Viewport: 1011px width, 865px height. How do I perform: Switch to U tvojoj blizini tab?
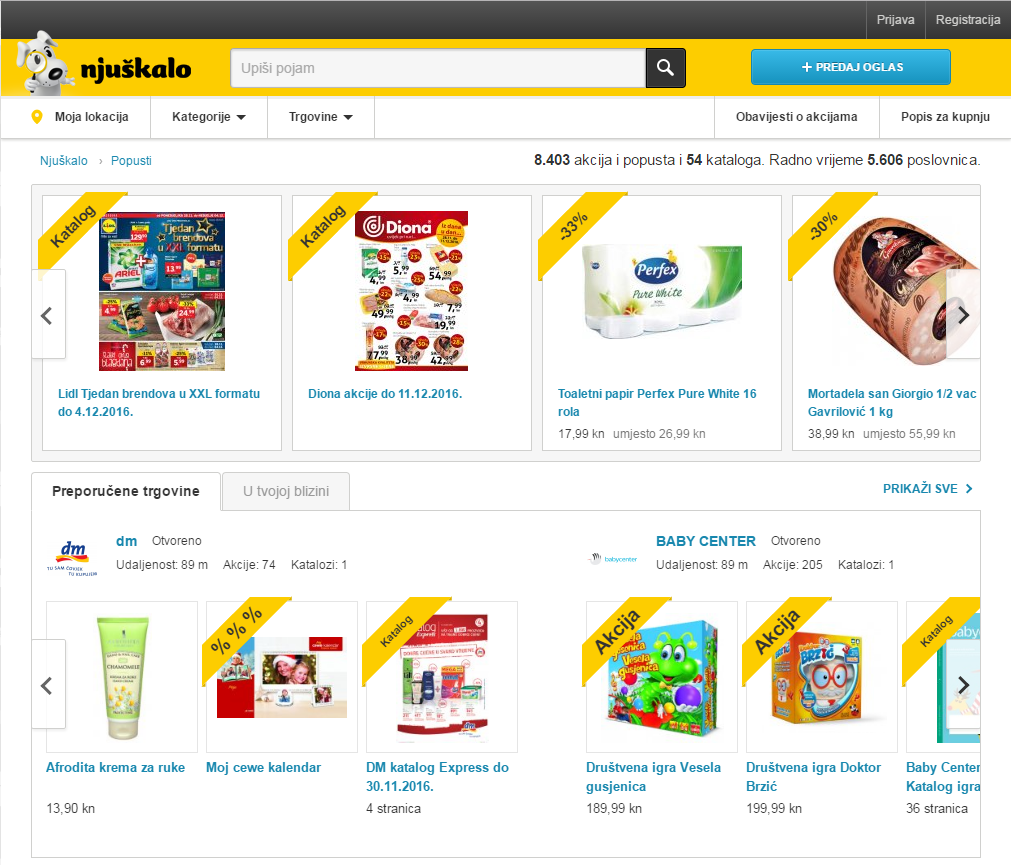coord(286,491)
